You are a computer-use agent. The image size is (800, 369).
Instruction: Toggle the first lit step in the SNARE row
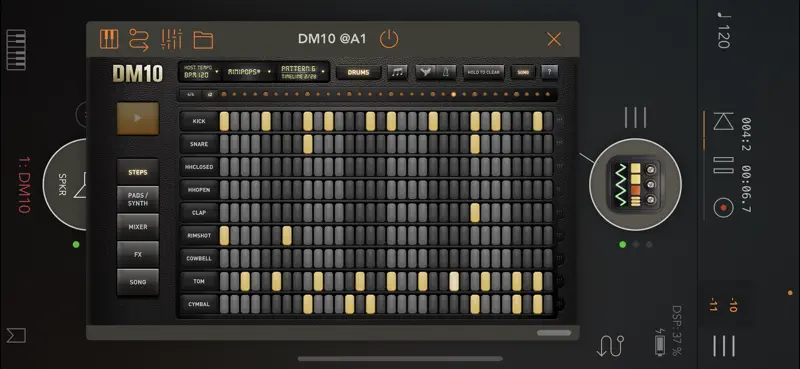pyautogui.click(x=308, y=144)
